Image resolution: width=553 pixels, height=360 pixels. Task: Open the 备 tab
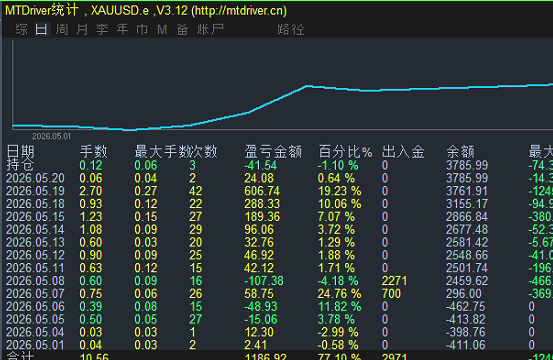click(x=182, y=29)
